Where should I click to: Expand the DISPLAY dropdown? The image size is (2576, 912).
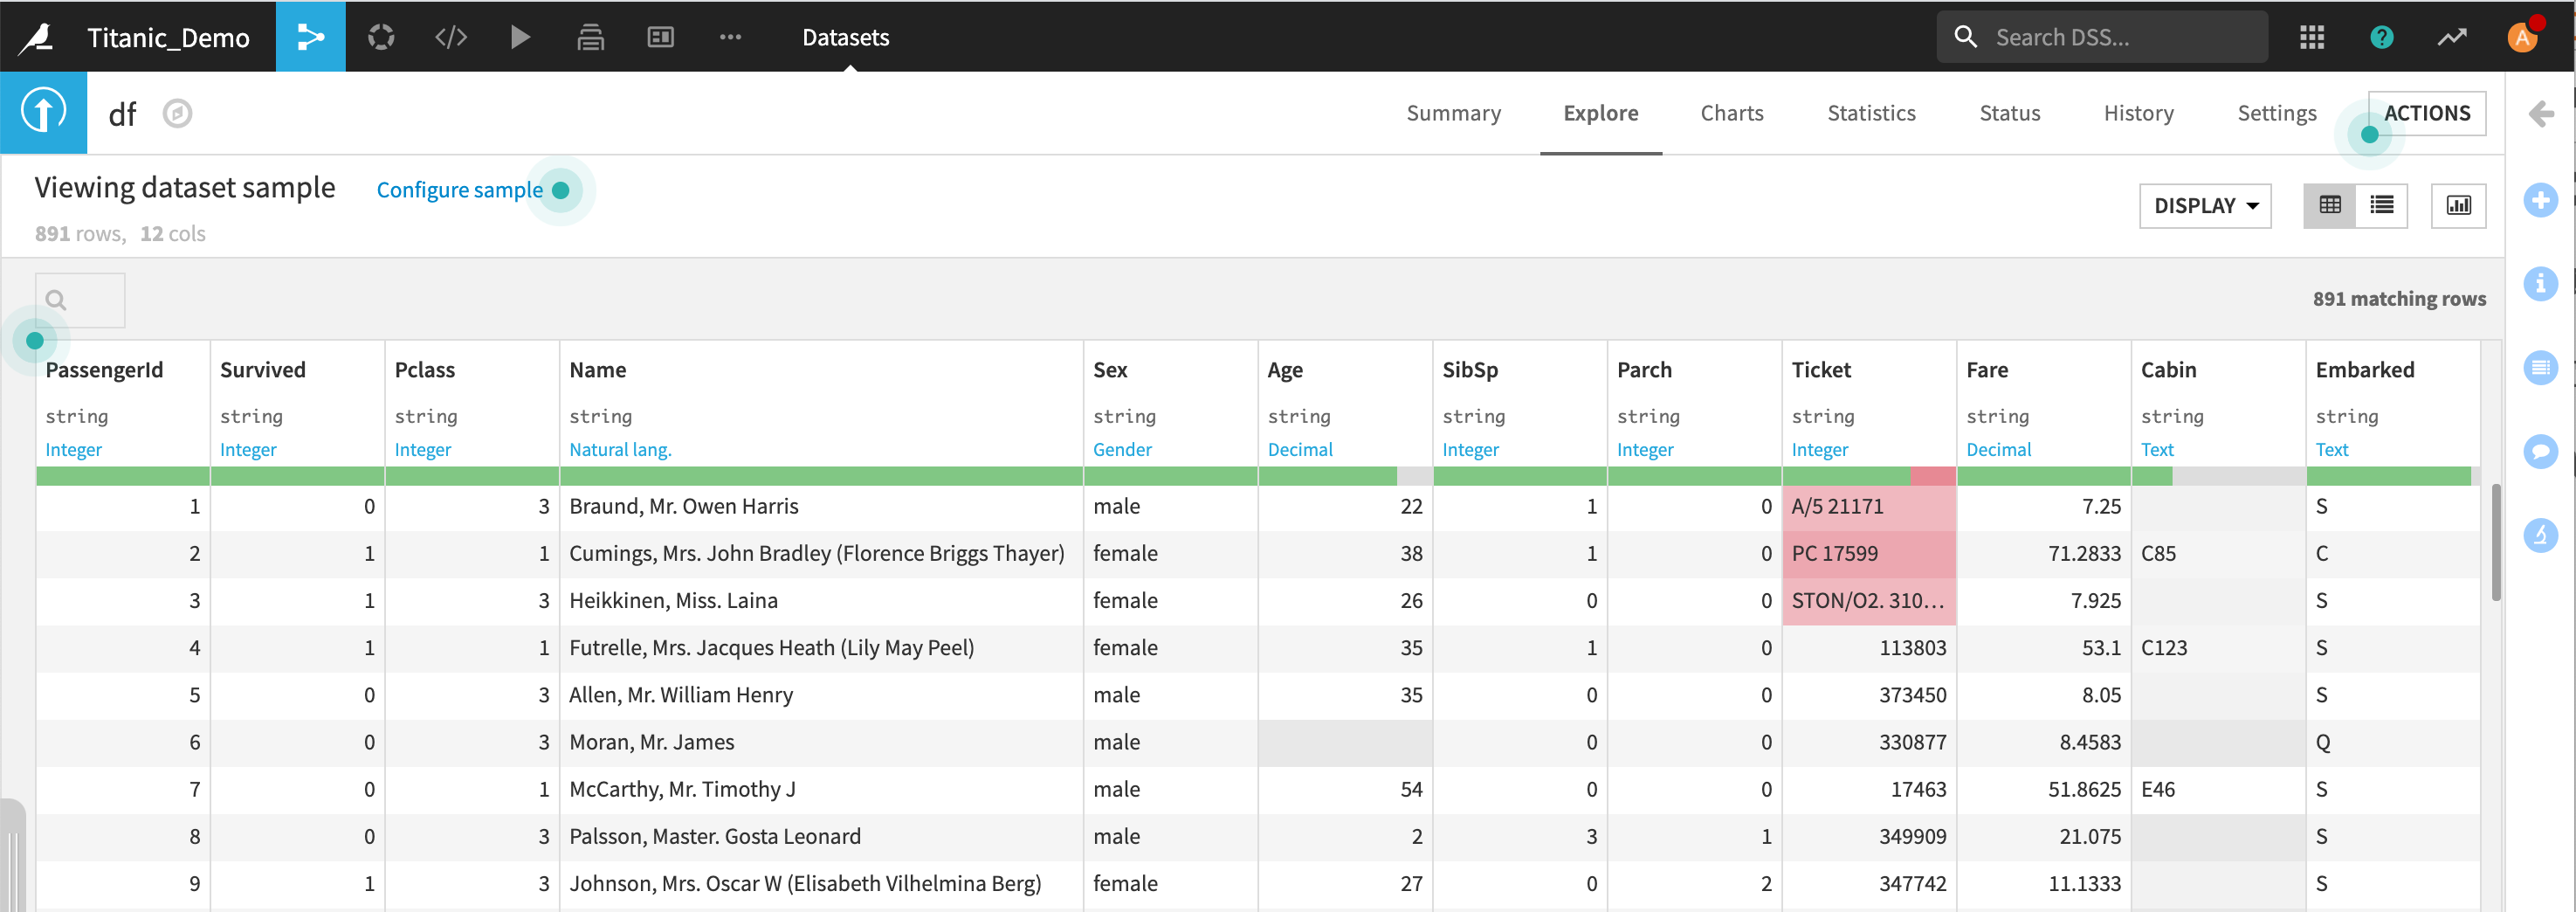pyautogui.click(x=2205, y=205)
